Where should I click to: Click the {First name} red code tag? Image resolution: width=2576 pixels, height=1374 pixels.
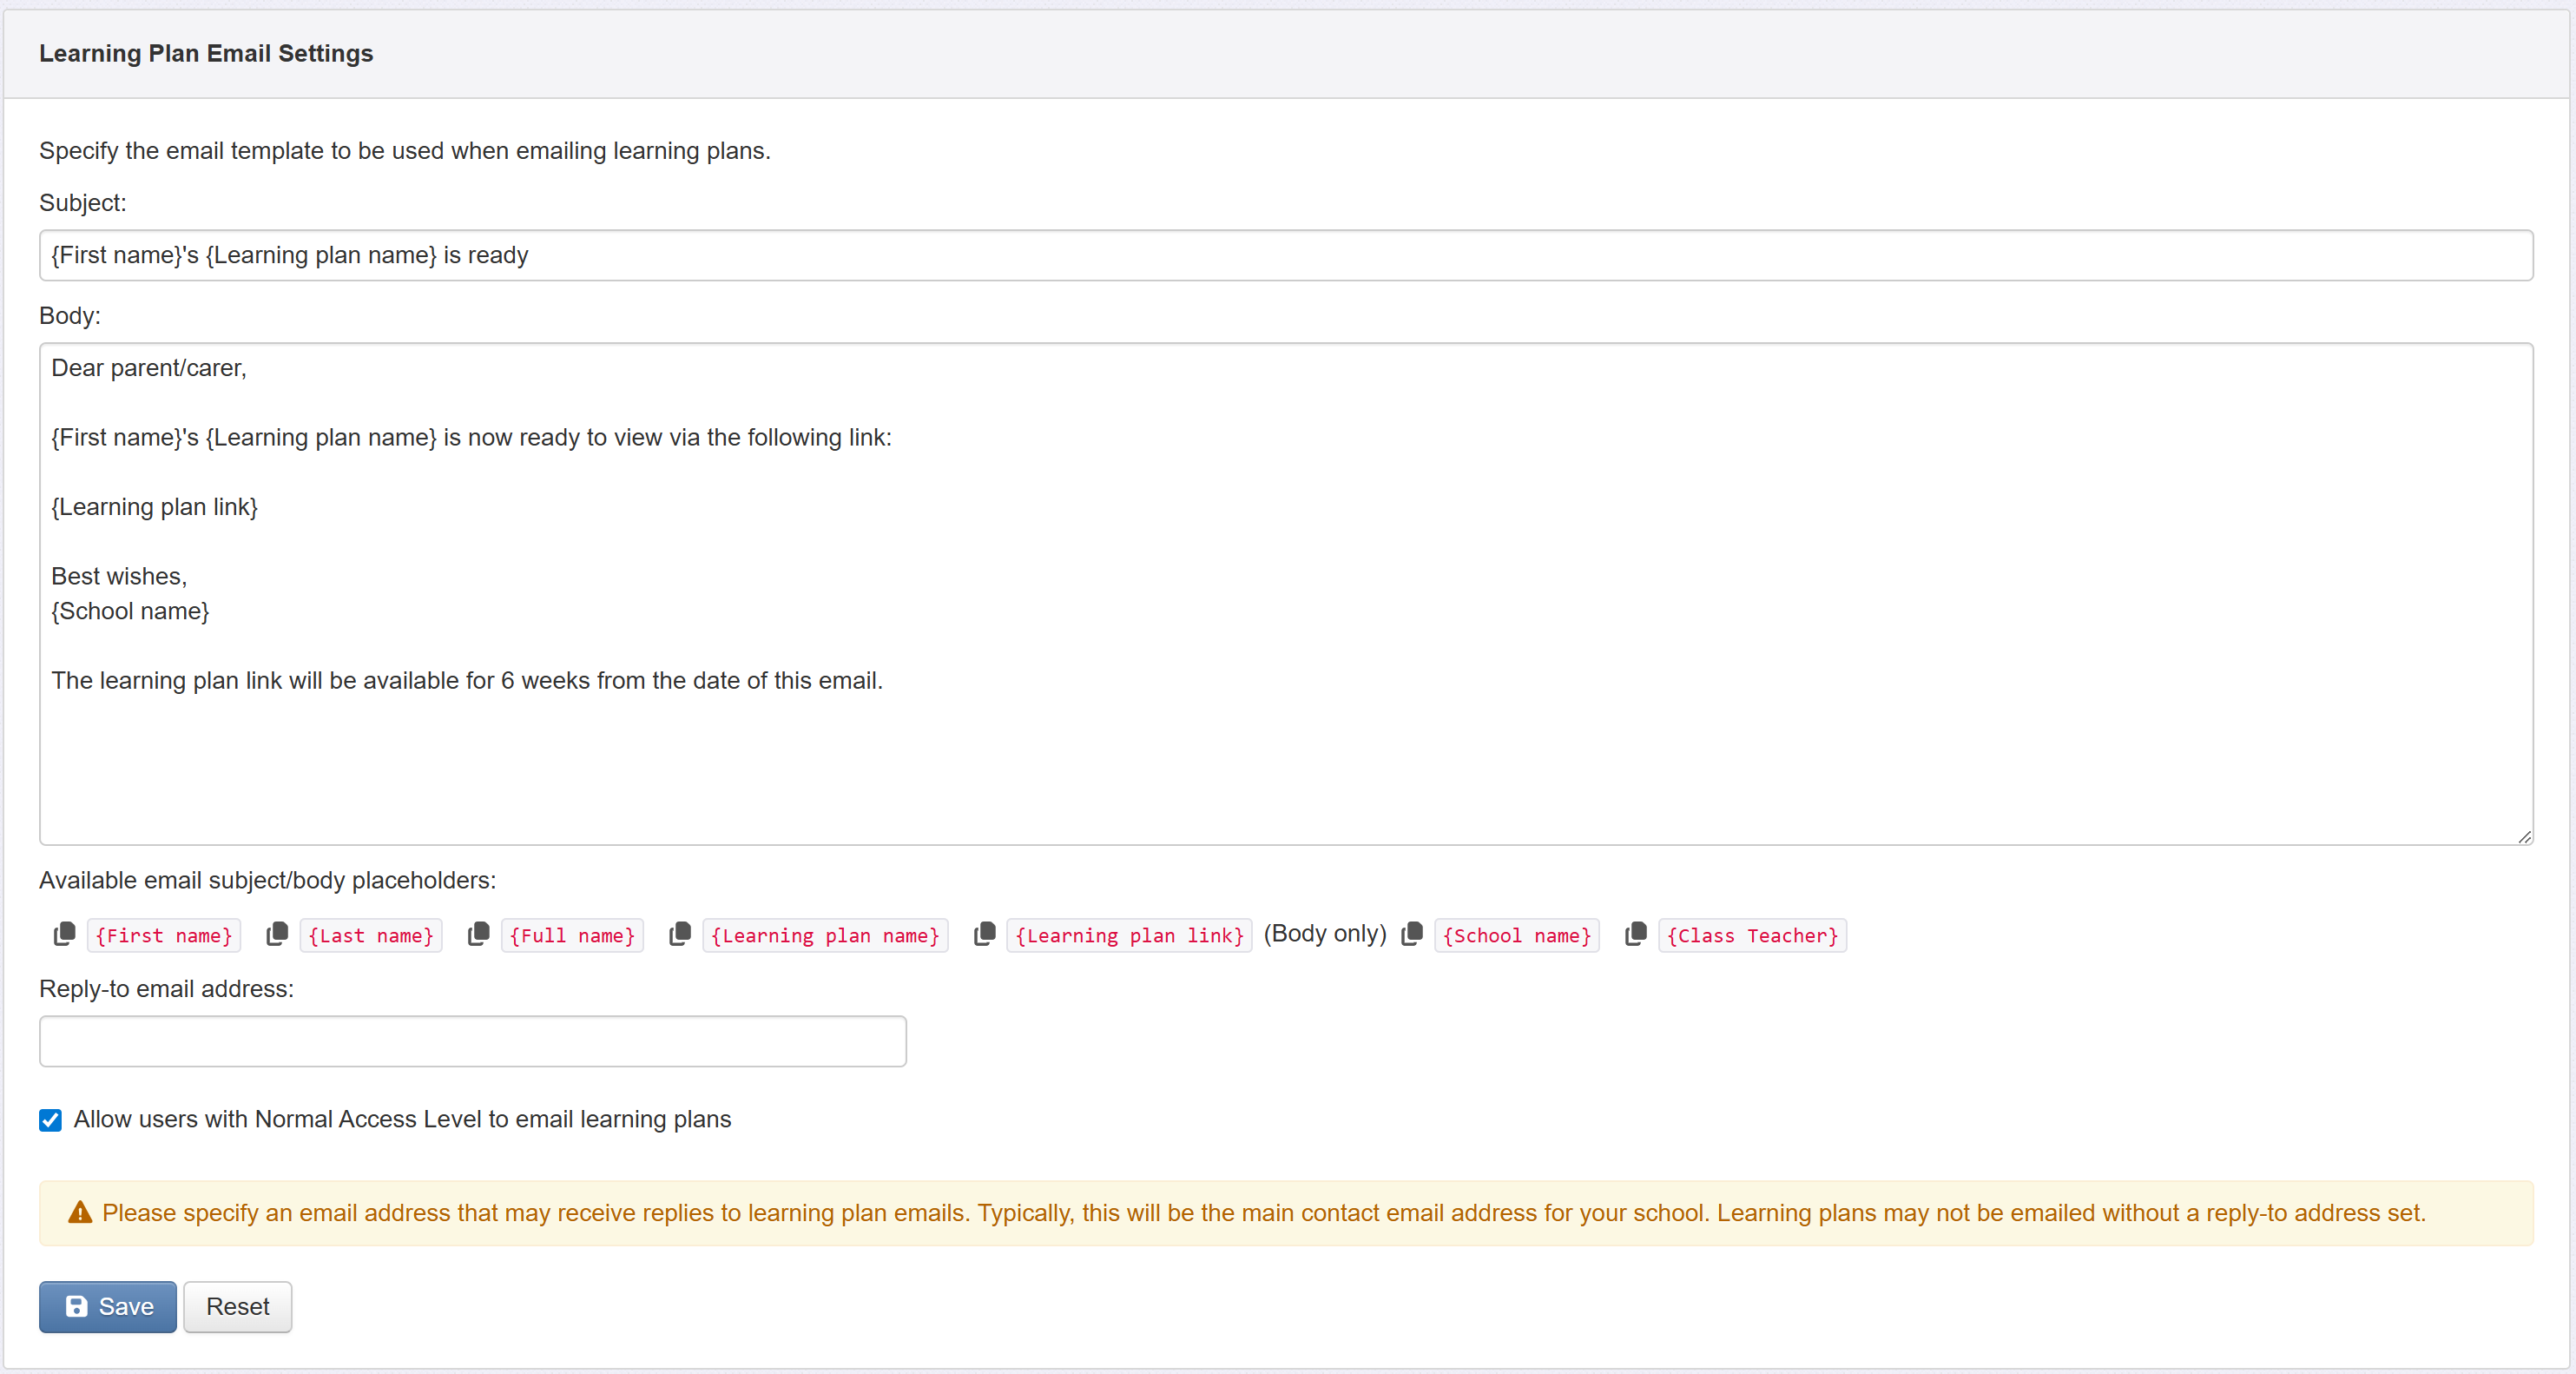(x=164, y=936)
